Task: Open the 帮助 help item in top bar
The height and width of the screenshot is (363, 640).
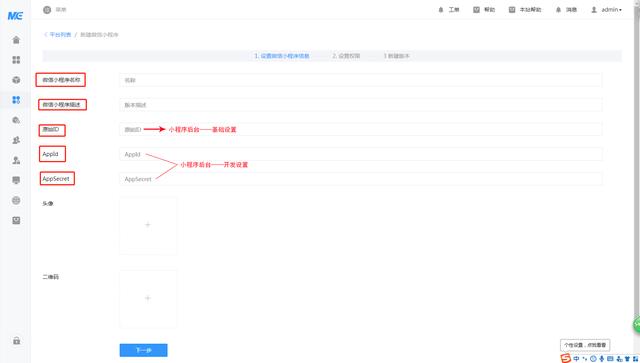Action: point(484,10)
